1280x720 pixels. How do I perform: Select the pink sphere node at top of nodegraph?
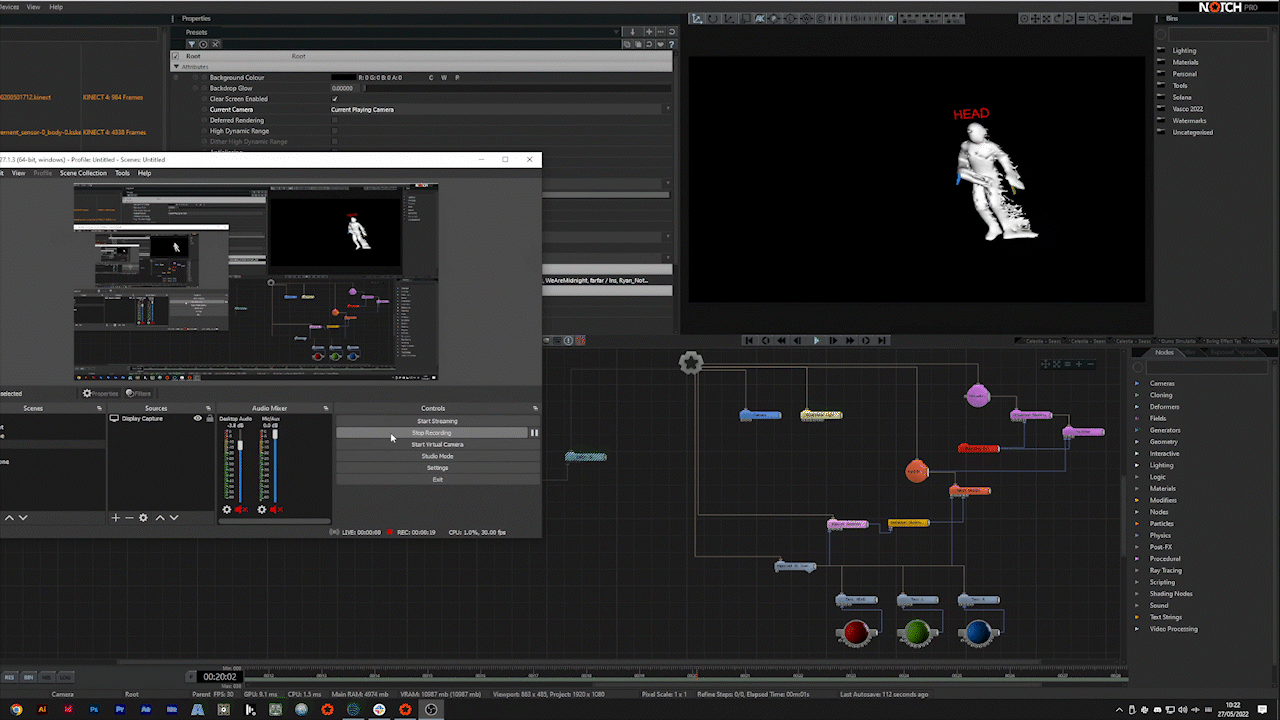point(978,396)
